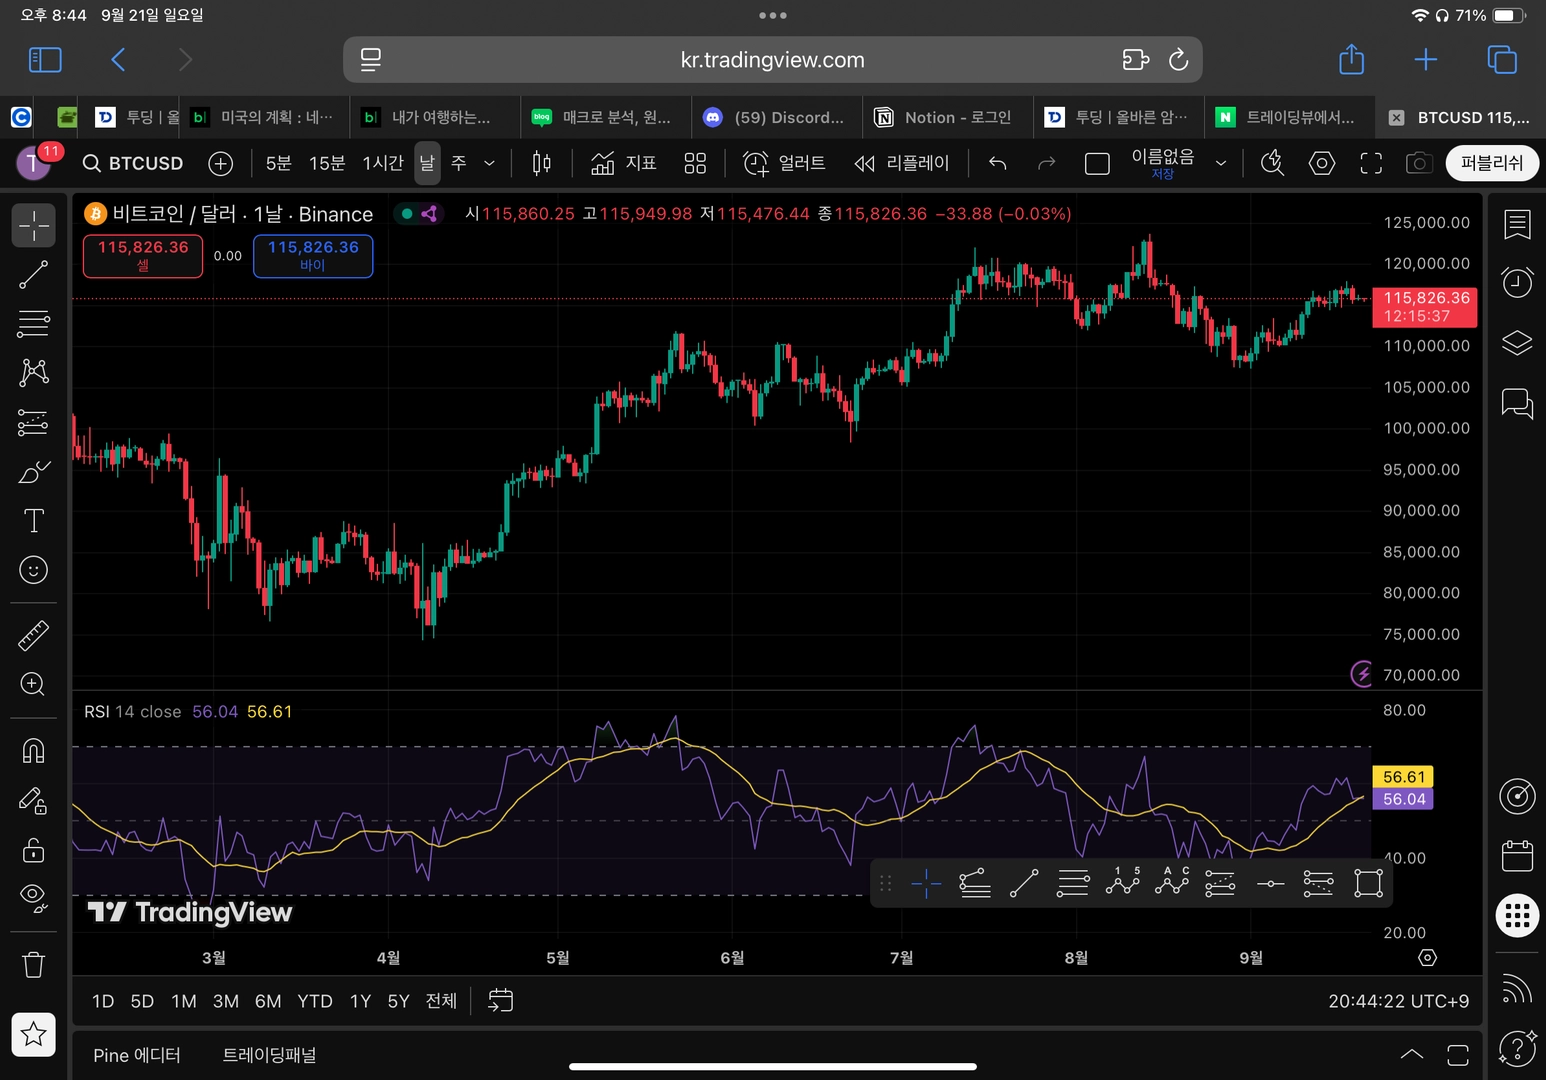This screenshot has height=1080, width=1546.
Task: Open the Notion - 로그인 browser tab
Action: (x=944, y=117)
